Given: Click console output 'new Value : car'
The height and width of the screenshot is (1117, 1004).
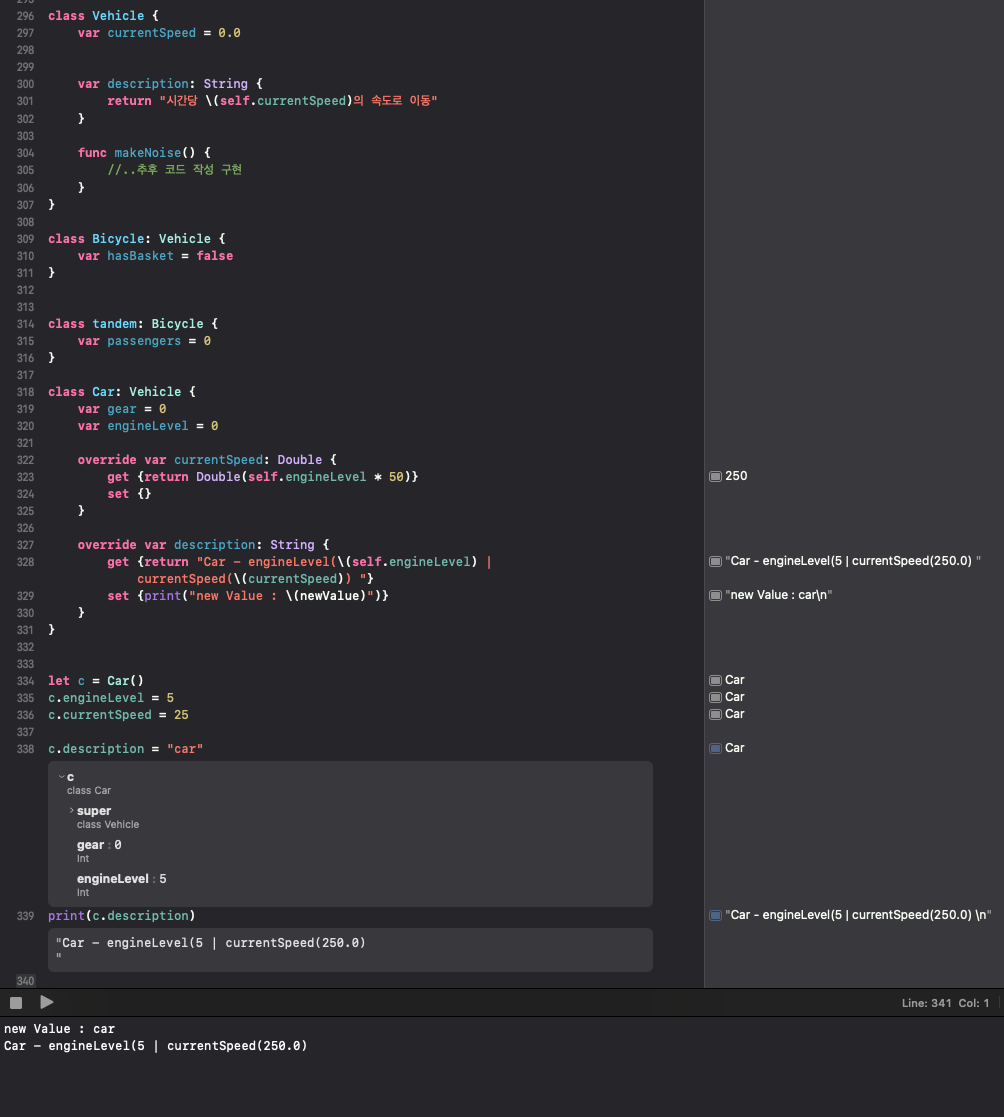Looking at the screenshot, I should coord(59,1029).
